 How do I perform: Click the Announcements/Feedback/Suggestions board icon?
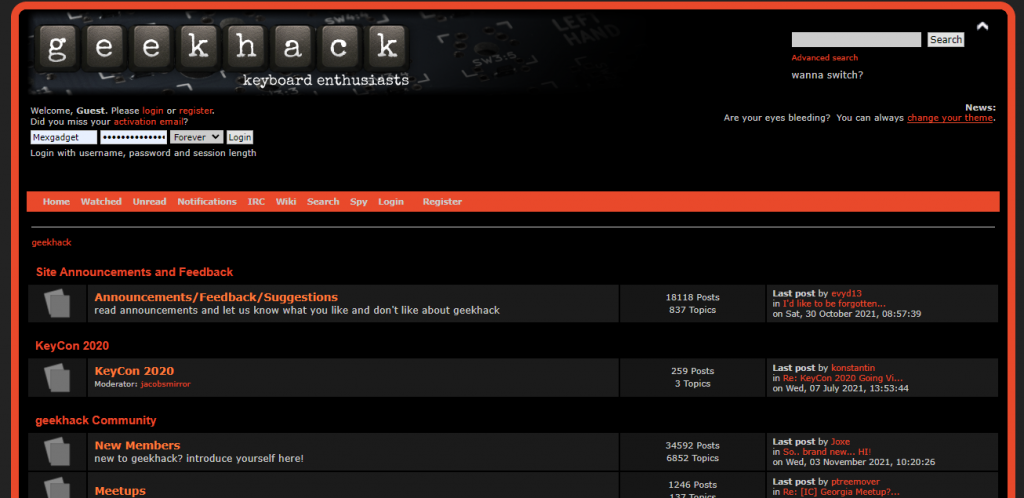tap(57, 303)
